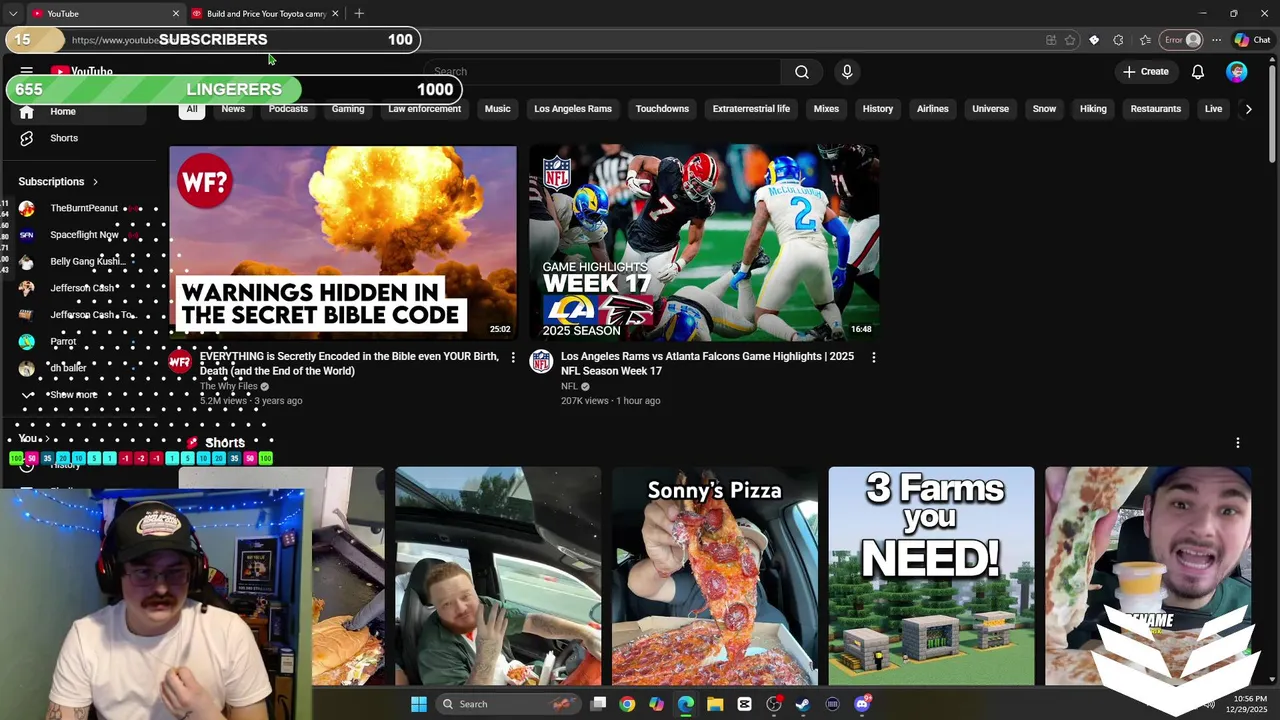Open The Why Files channel avatar
This screenshot has width=1280, height=720.
click(x=180, y=362)
